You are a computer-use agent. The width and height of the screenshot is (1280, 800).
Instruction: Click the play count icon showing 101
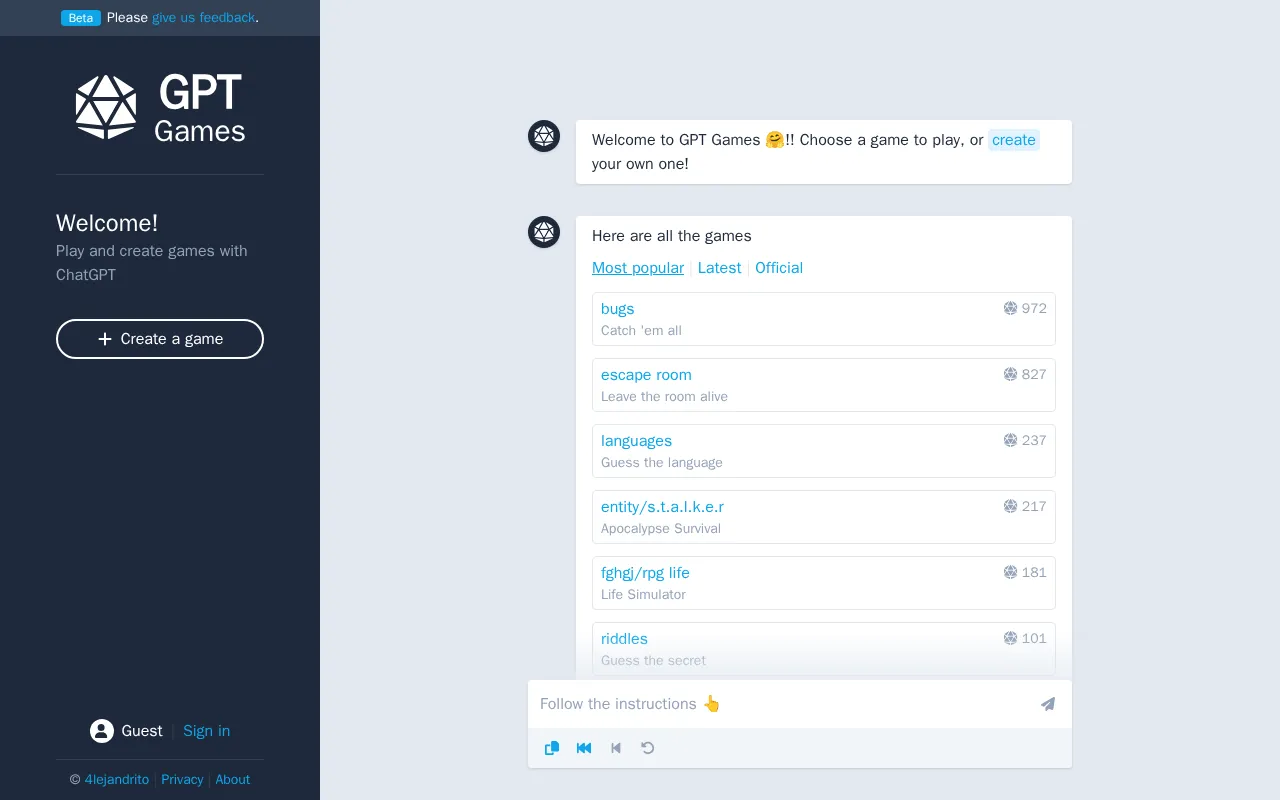(1010, 638)
